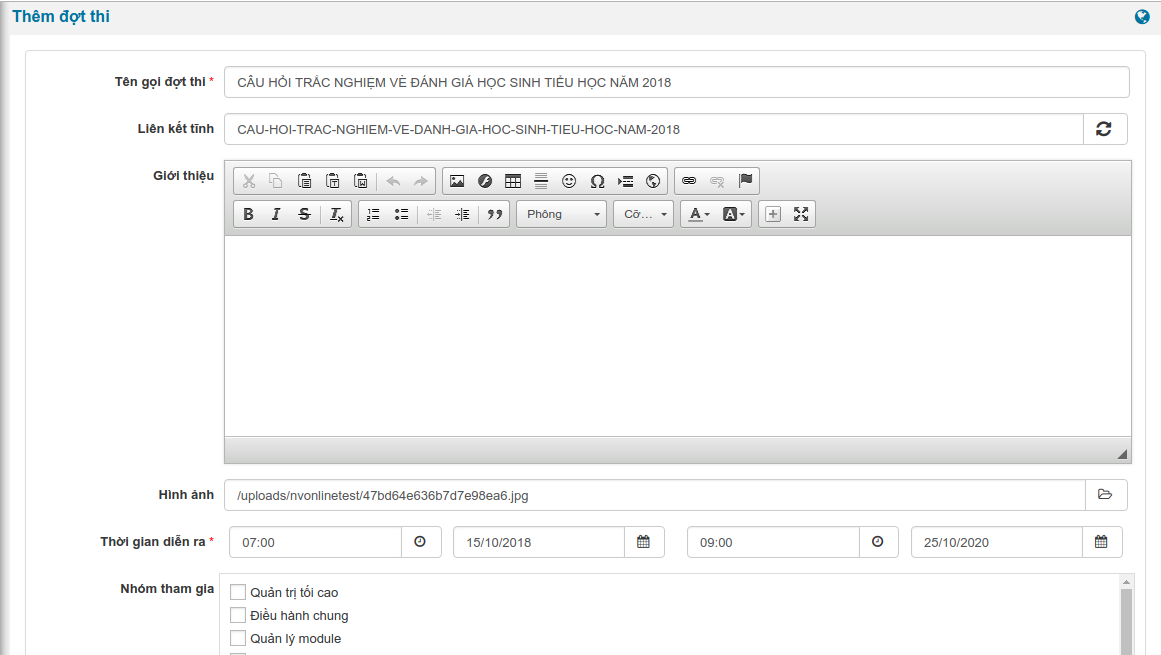Browse for image file with folder button

coord(1105,495)
